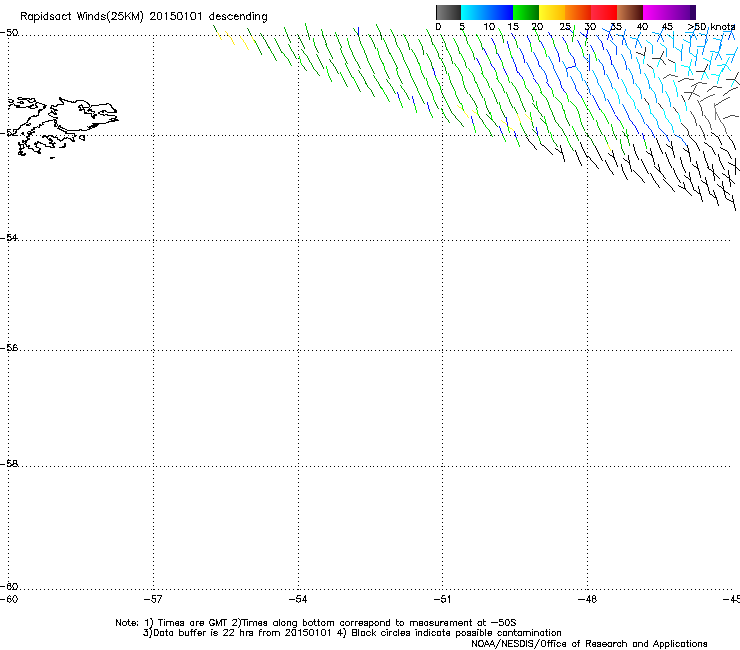Click the -58 latitude axis label
The height and width of the screenshot is (650, 740).
pyautogui.click(x=9, y=464)
